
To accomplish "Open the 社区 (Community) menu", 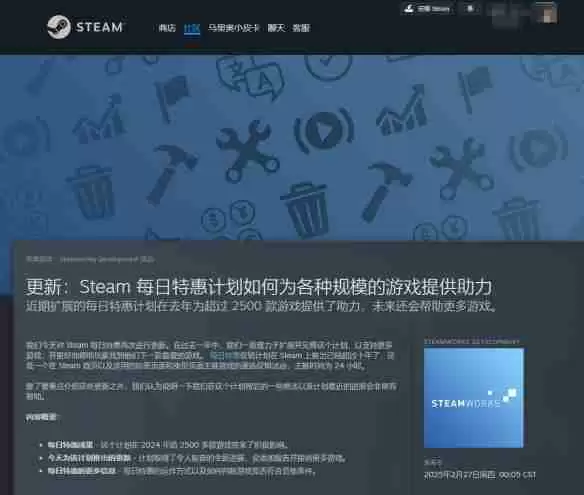I will coord(192,28).
